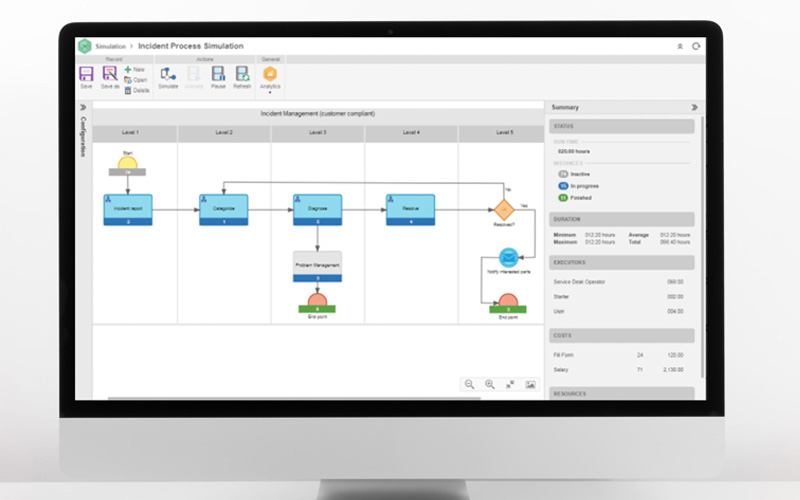Click the Simulation breadcrumb link
Viewport: 800px width, 500px height.
click(110, 46)
